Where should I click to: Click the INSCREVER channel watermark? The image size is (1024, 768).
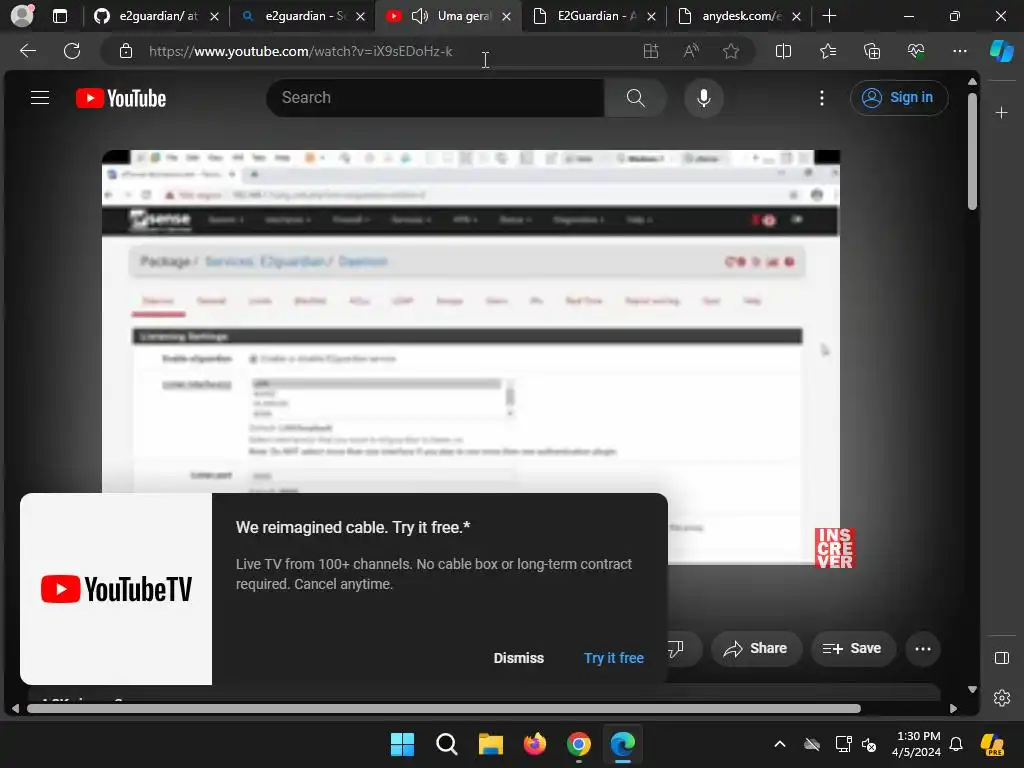tap(834, 548)
